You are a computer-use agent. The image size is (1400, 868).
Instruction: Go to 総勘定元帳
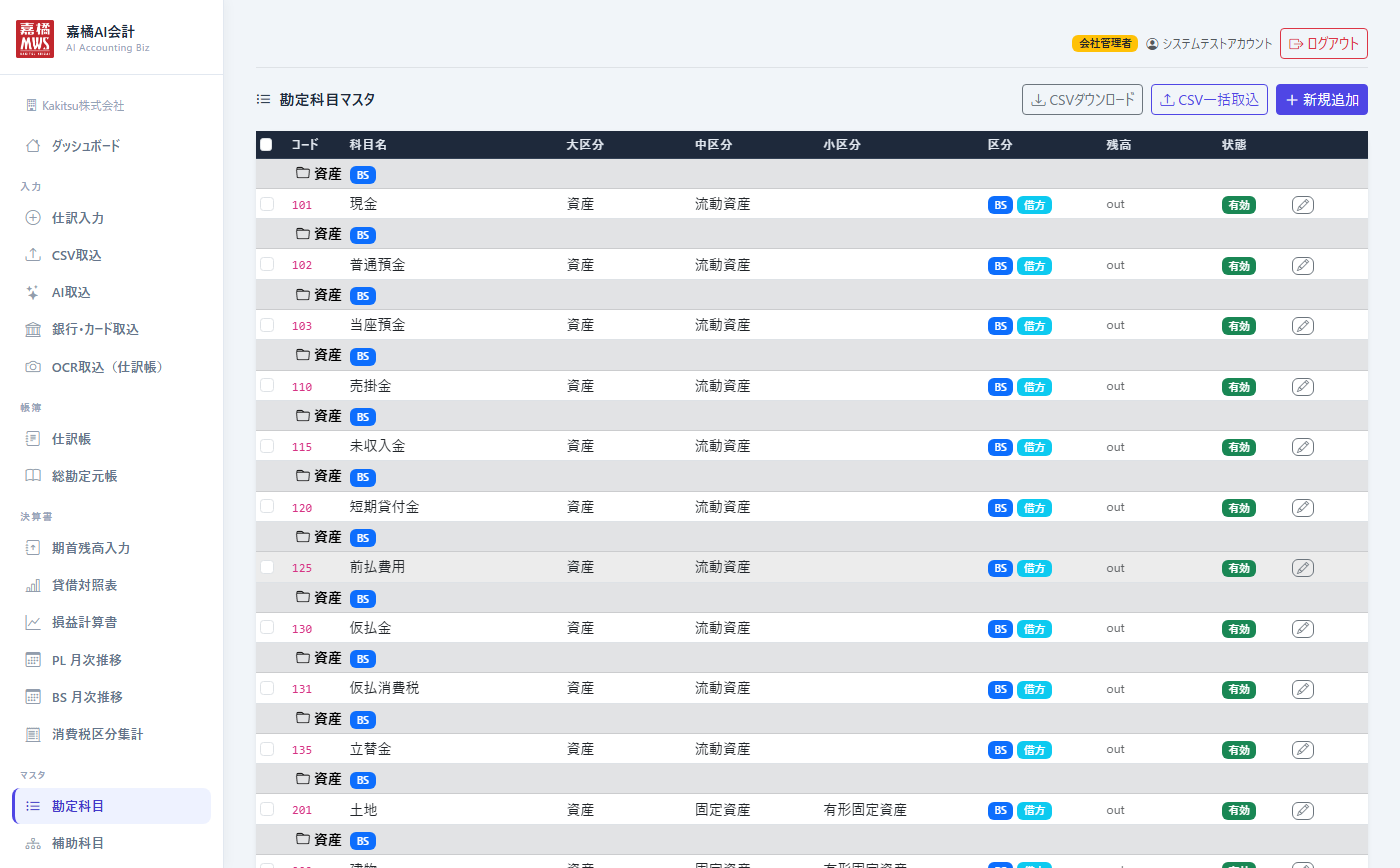point(111,476)
